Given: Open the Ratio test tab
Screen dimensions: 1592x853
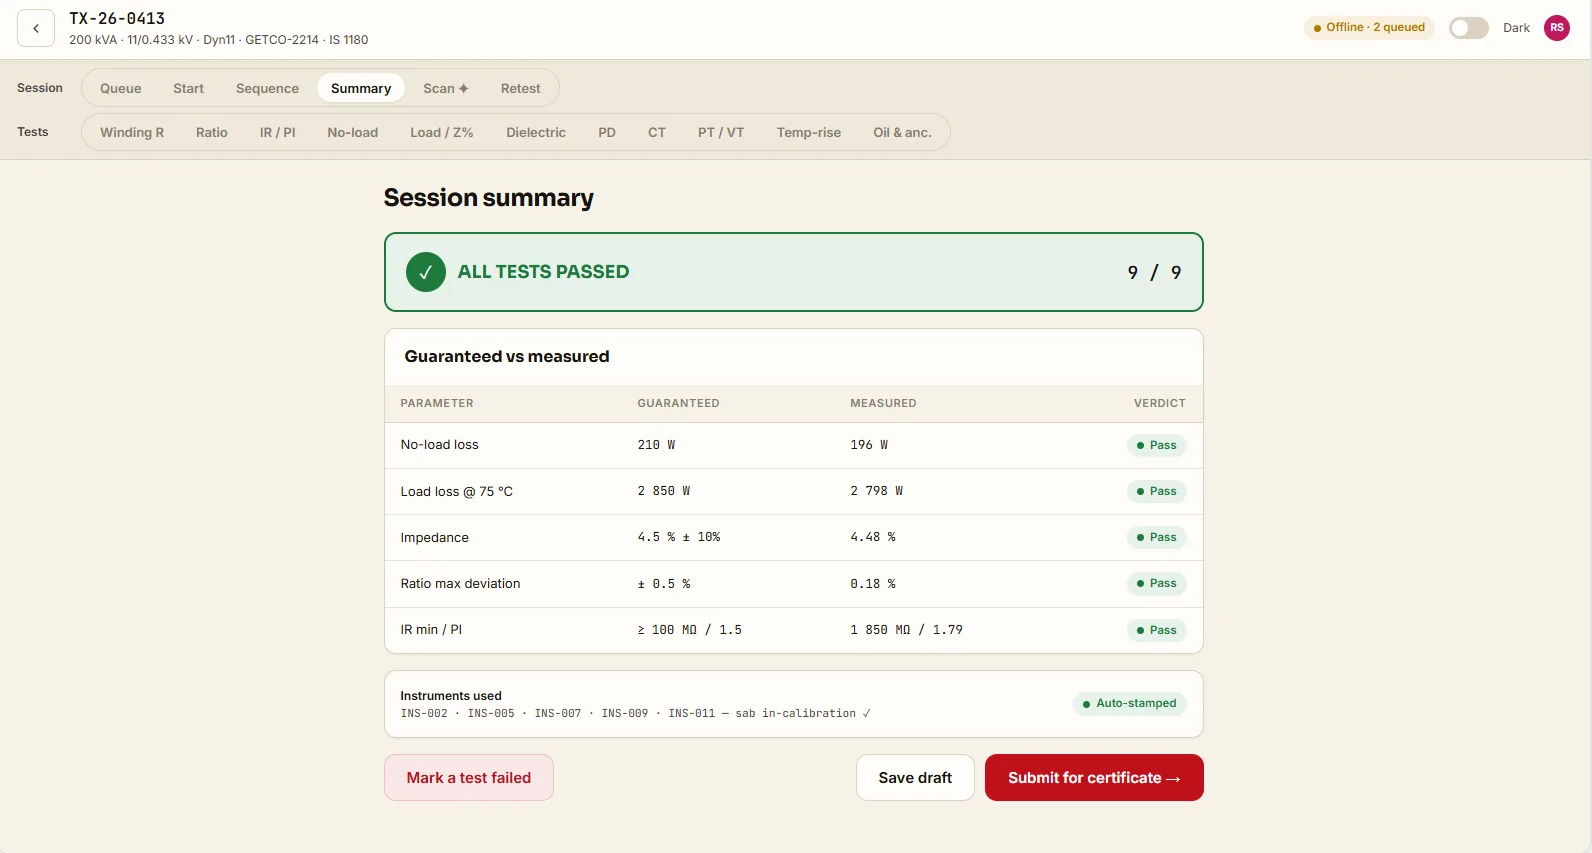Looking at the screenshot, I should click(x=212, y=132).
